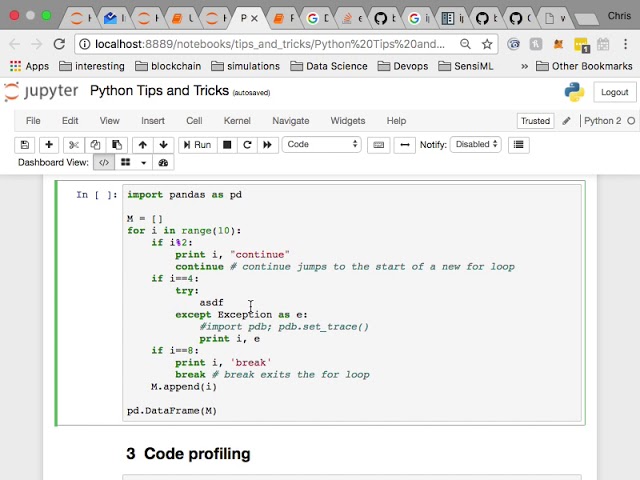Expand the dashboard layout dropdown arrow

(x=144, y=162)
